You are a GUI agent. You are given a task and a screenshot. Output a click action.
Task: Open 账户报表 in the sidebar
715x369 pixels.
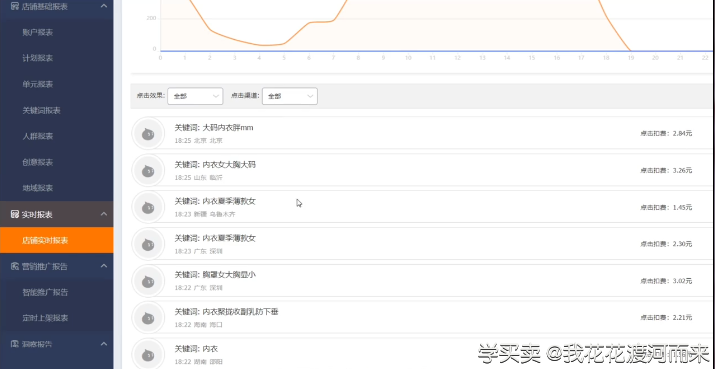pyautogui.click(x=38, y=32)
